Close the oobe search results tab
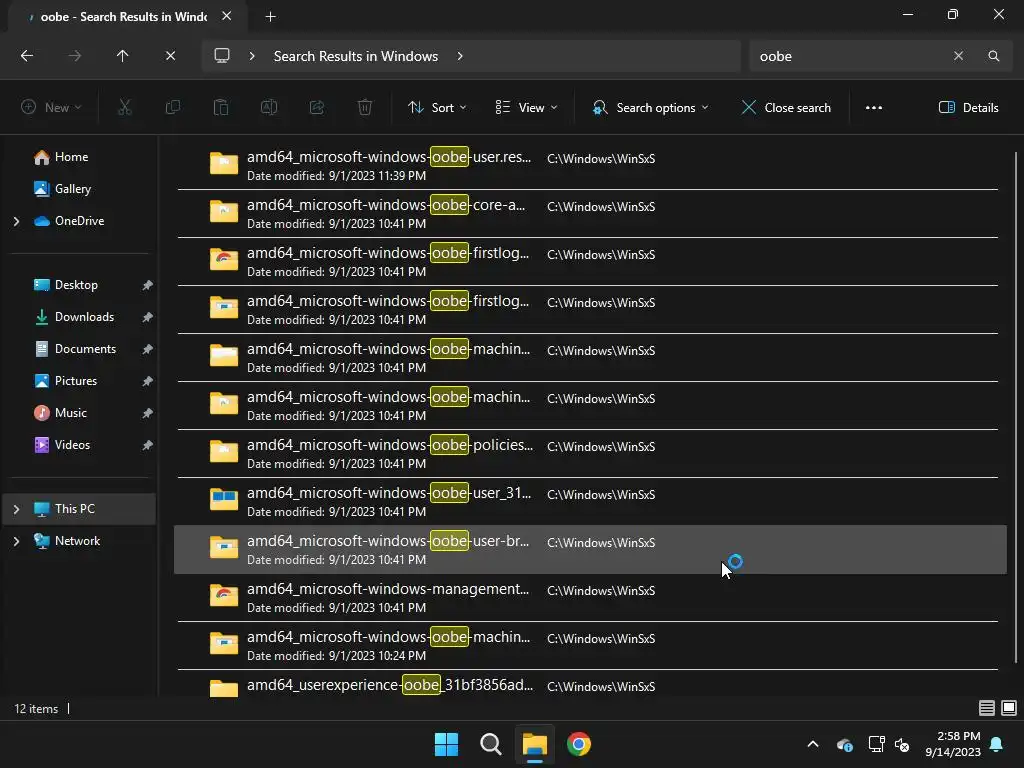 [227, 16]
